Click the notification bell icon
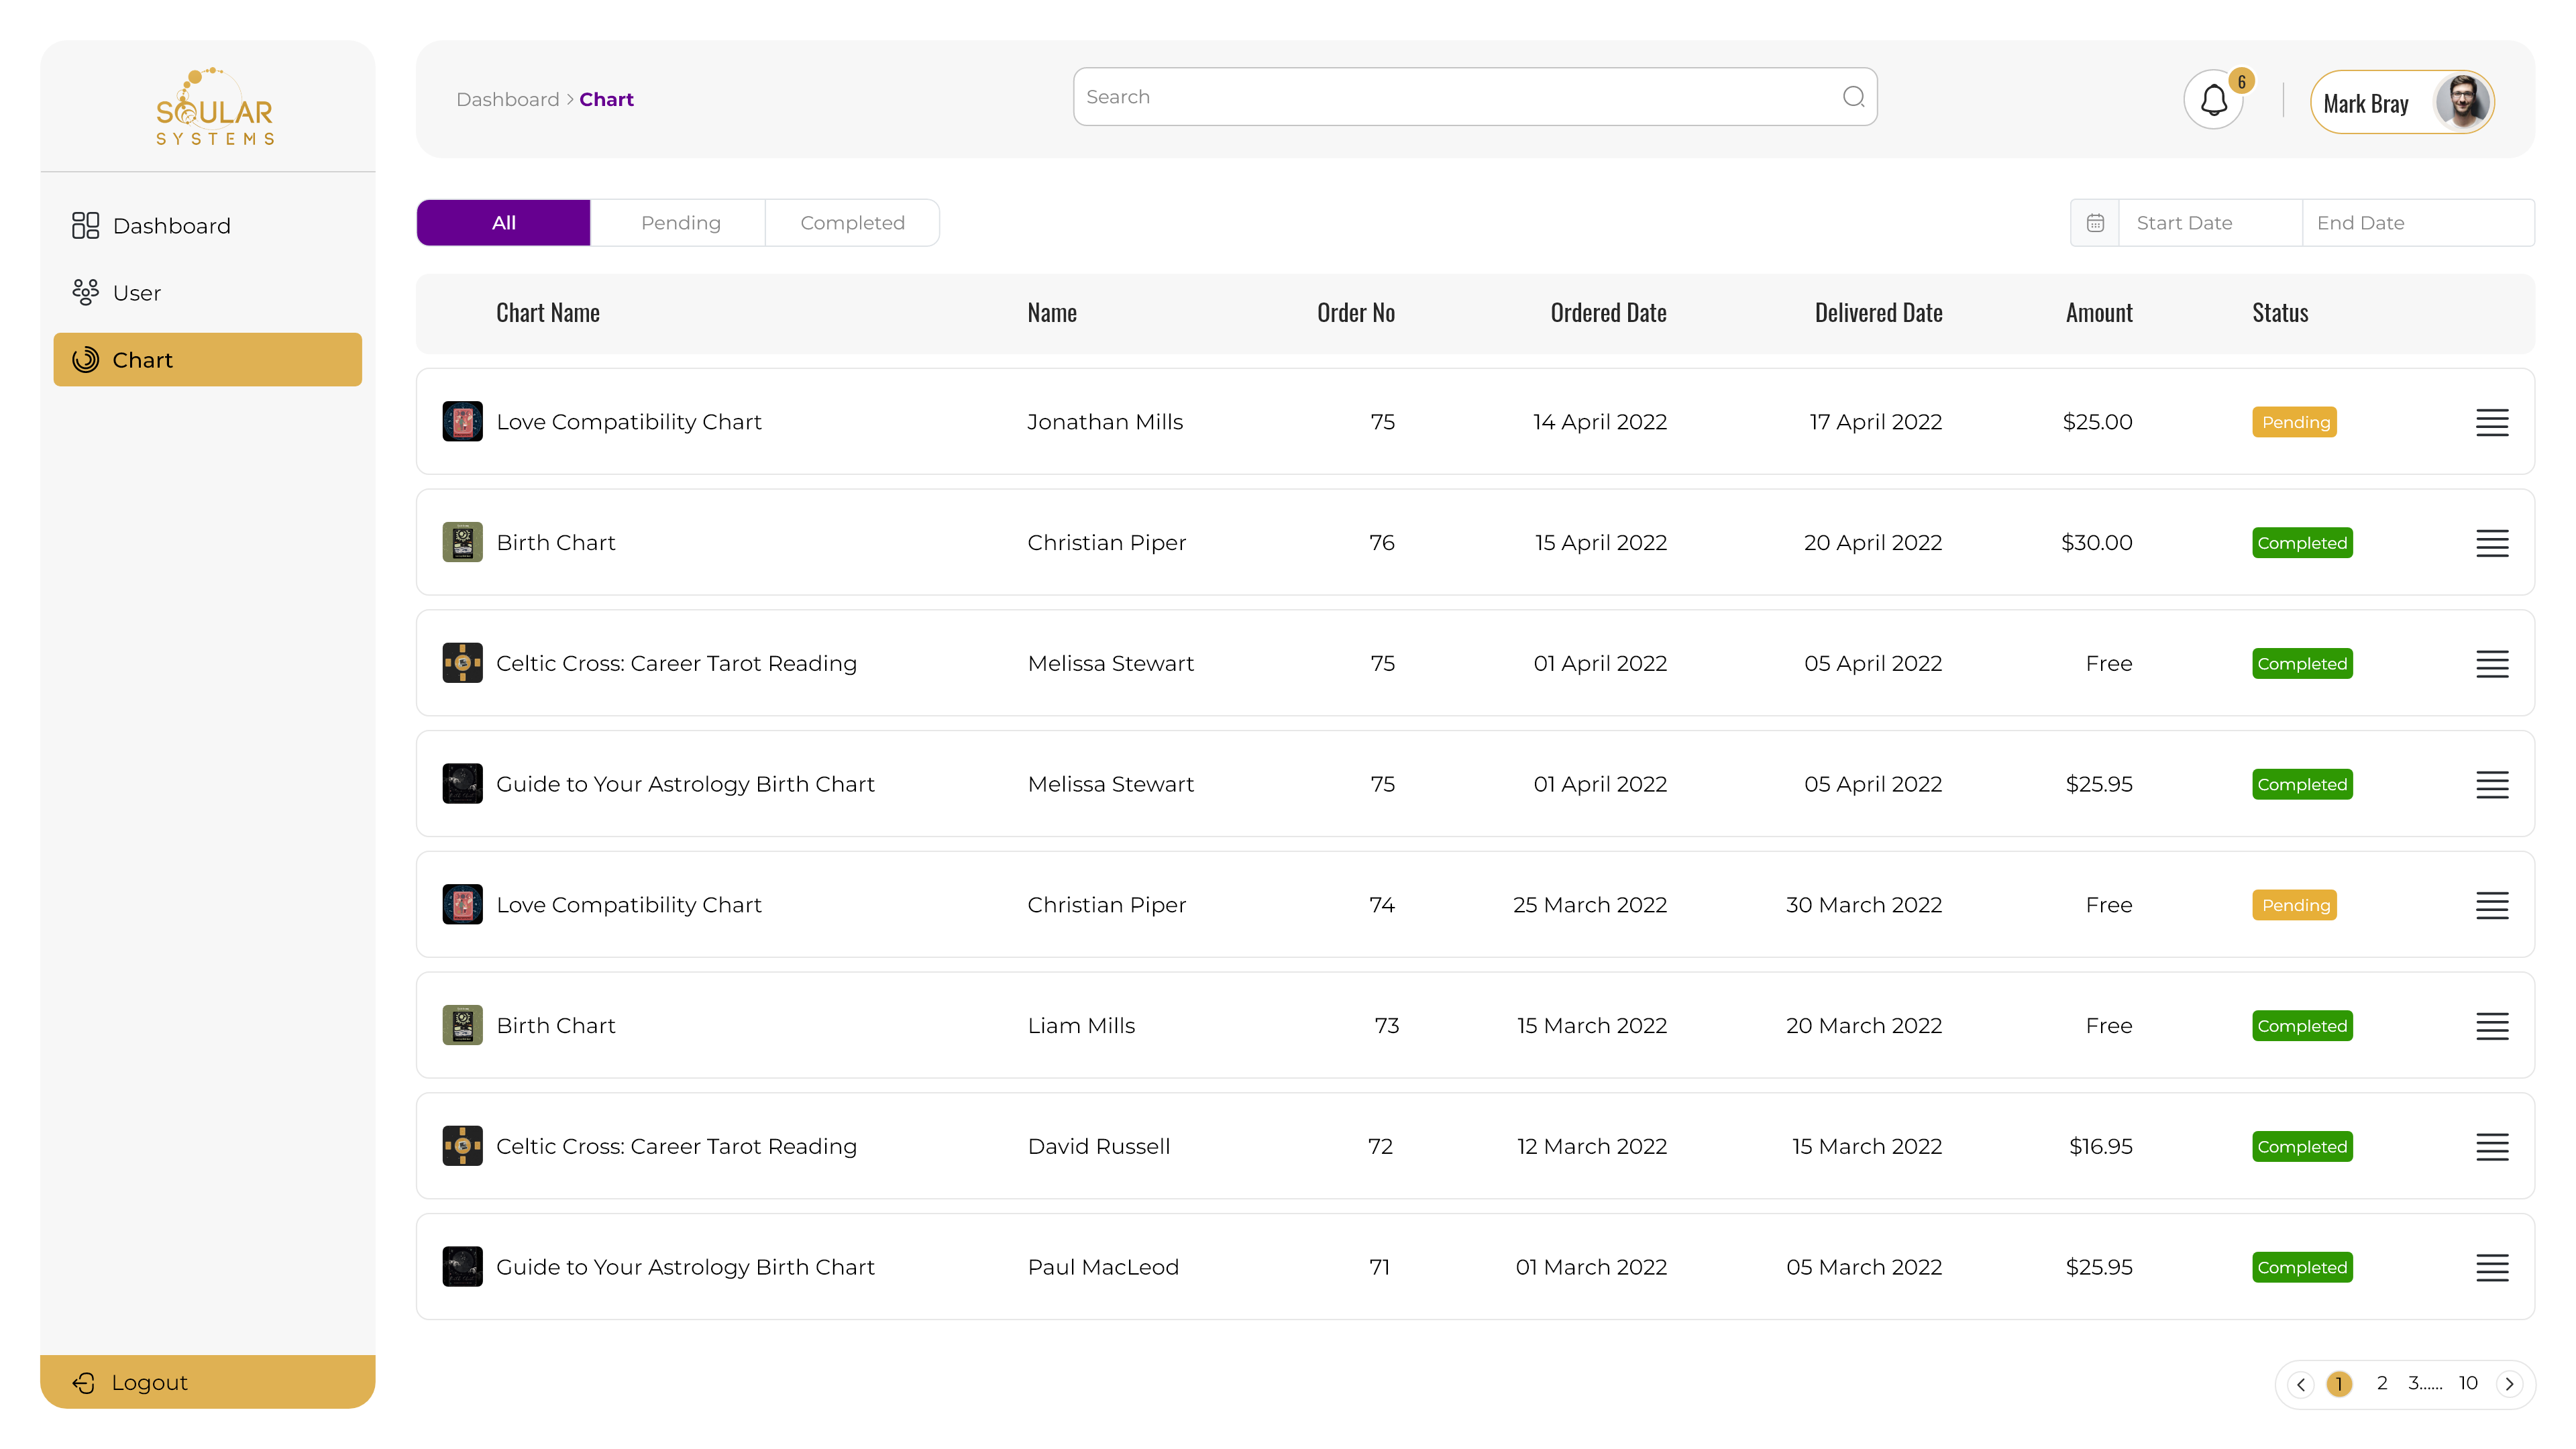Viewport: 2576px width, 1449px height. [x=2213, y=101]
